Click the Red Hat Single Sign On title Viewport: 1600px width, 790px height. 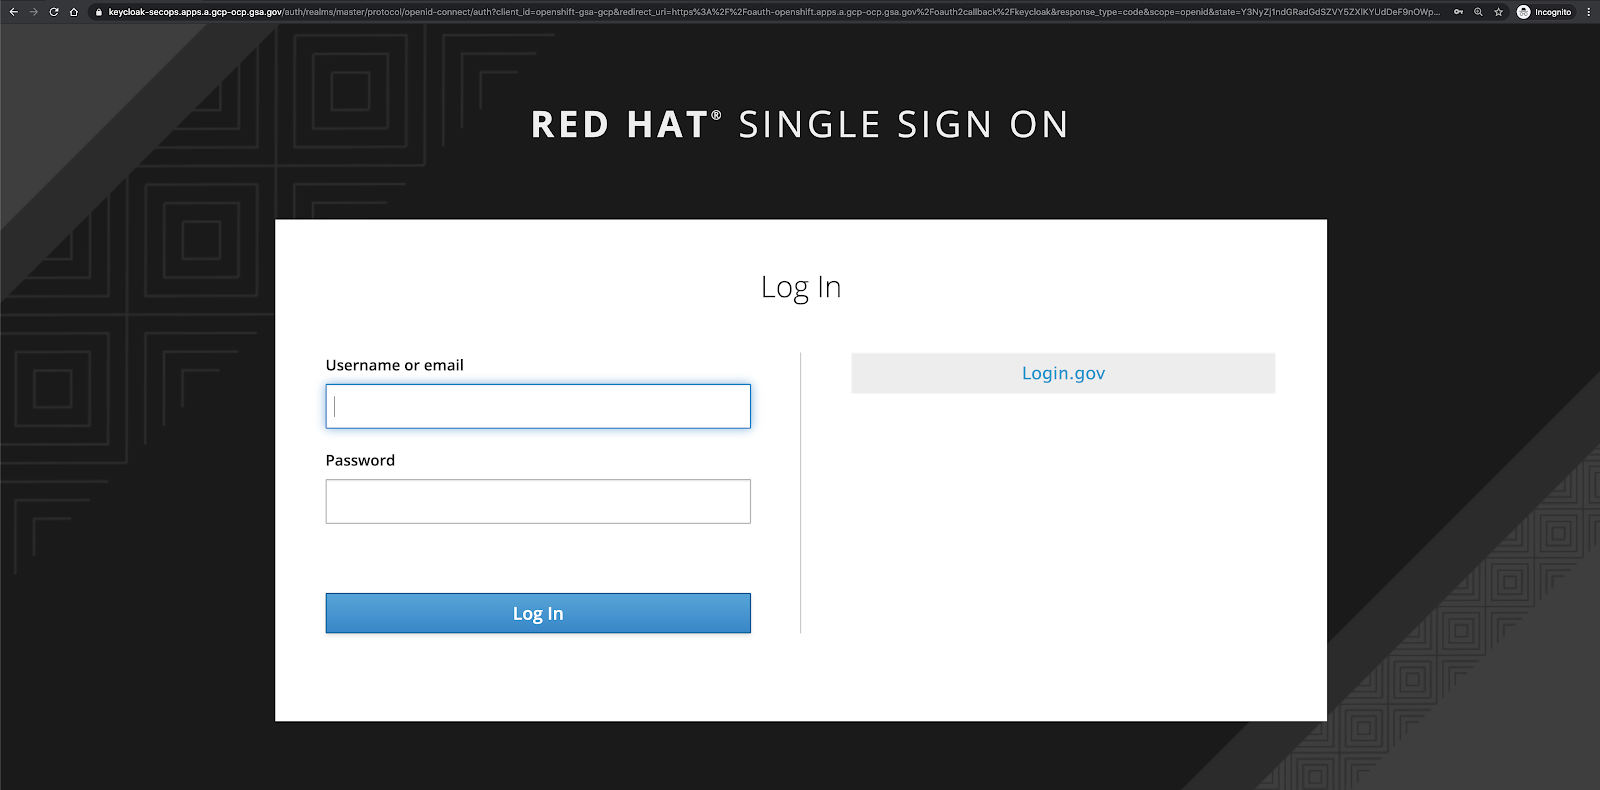pyautogui.click(x=800, y=125)
